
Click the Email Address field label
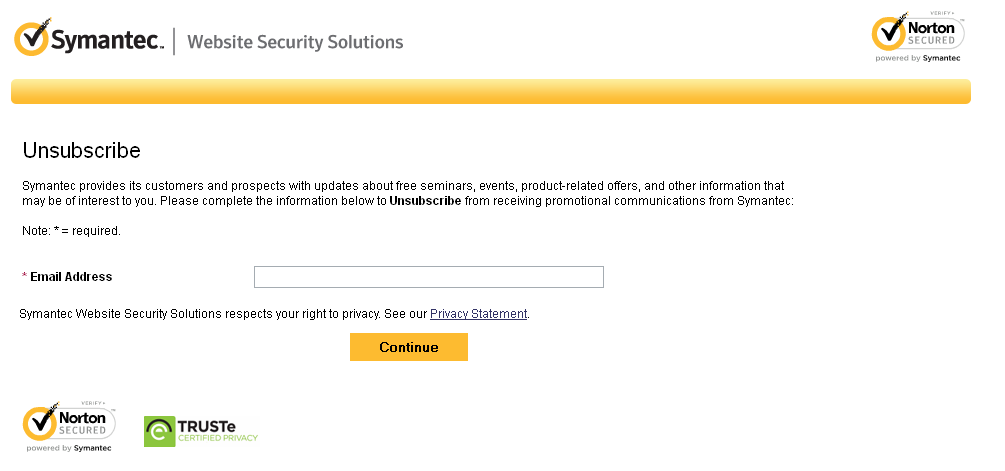[x=71, y=277]
